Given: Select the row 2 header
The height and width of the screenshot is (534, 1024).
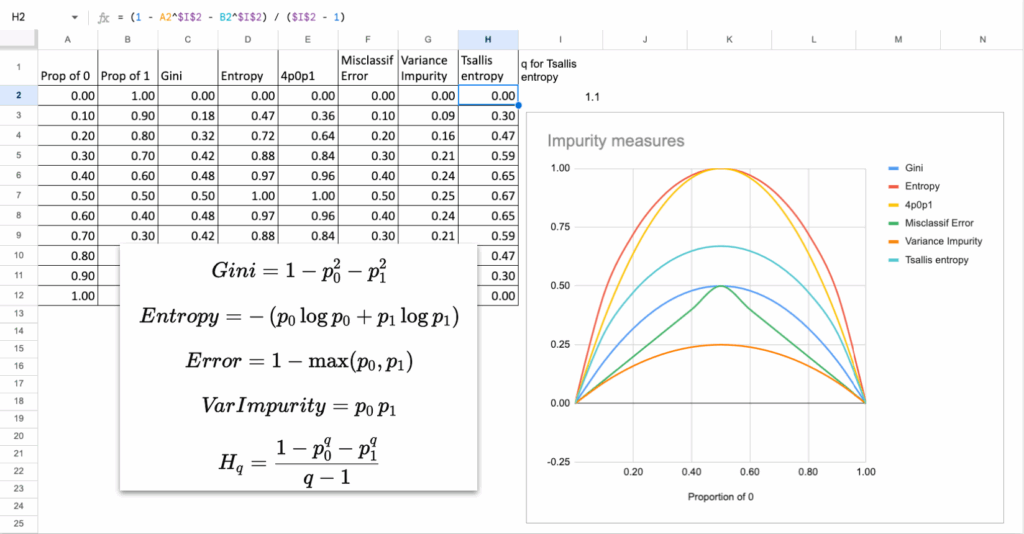Looking at the screenshot, I should coord(18,96).
